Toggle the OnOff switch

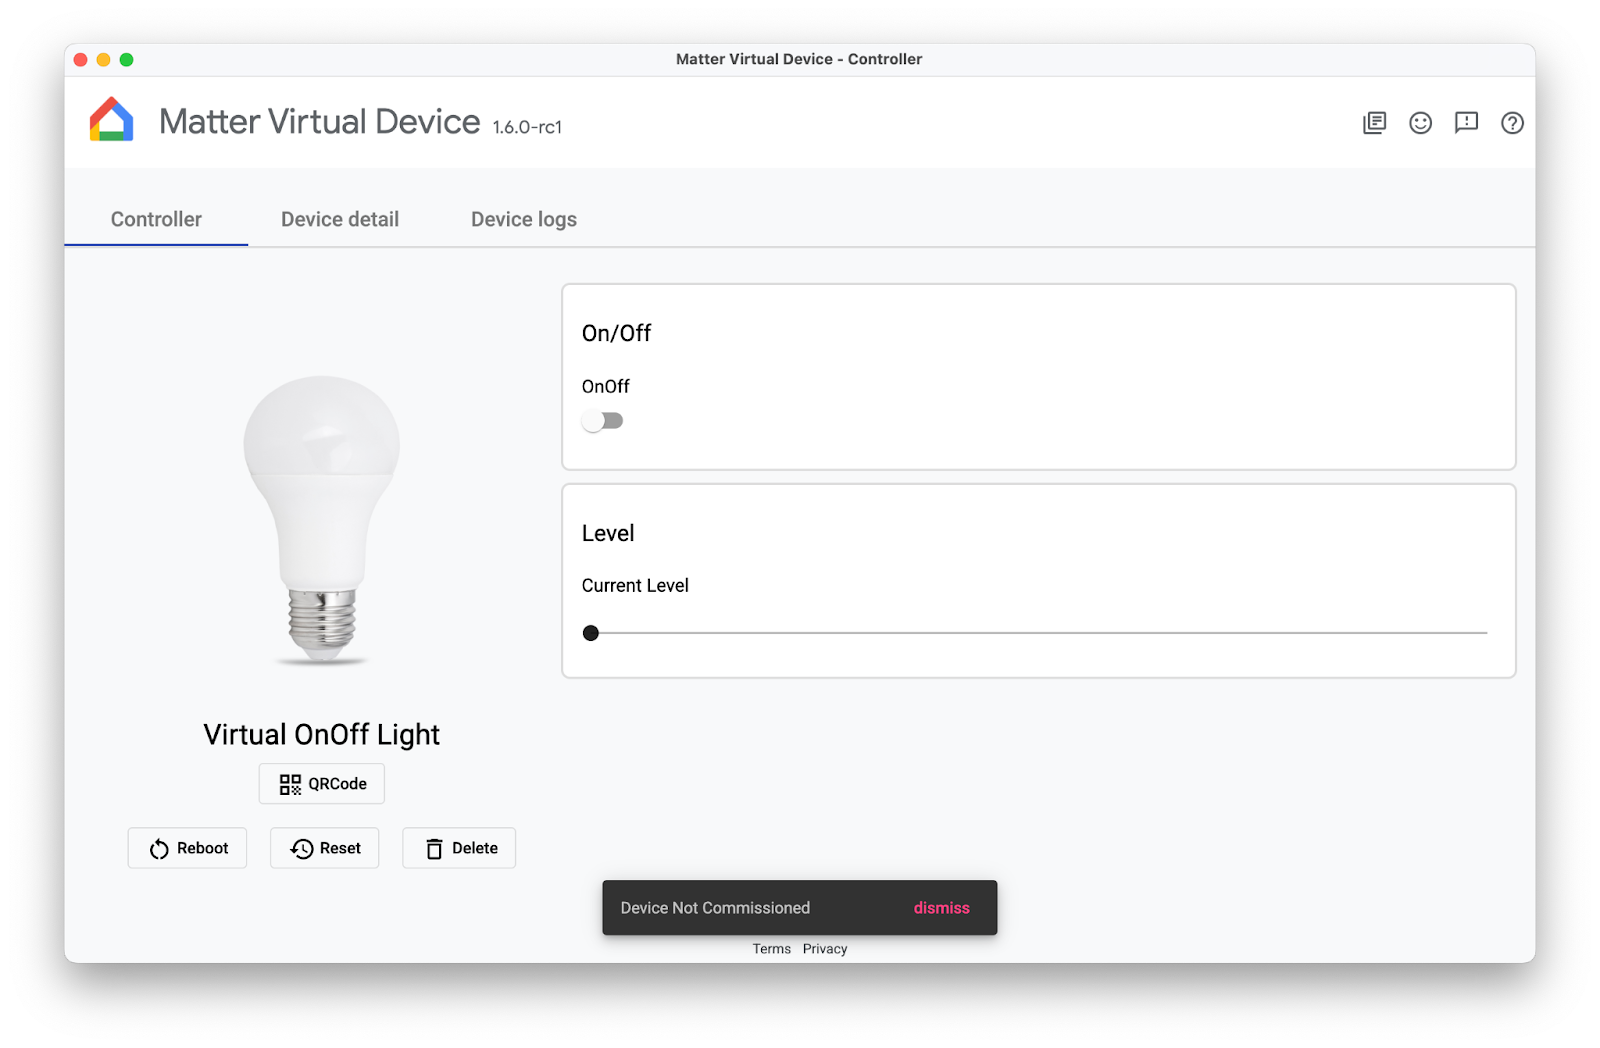(x=602, y=421)
